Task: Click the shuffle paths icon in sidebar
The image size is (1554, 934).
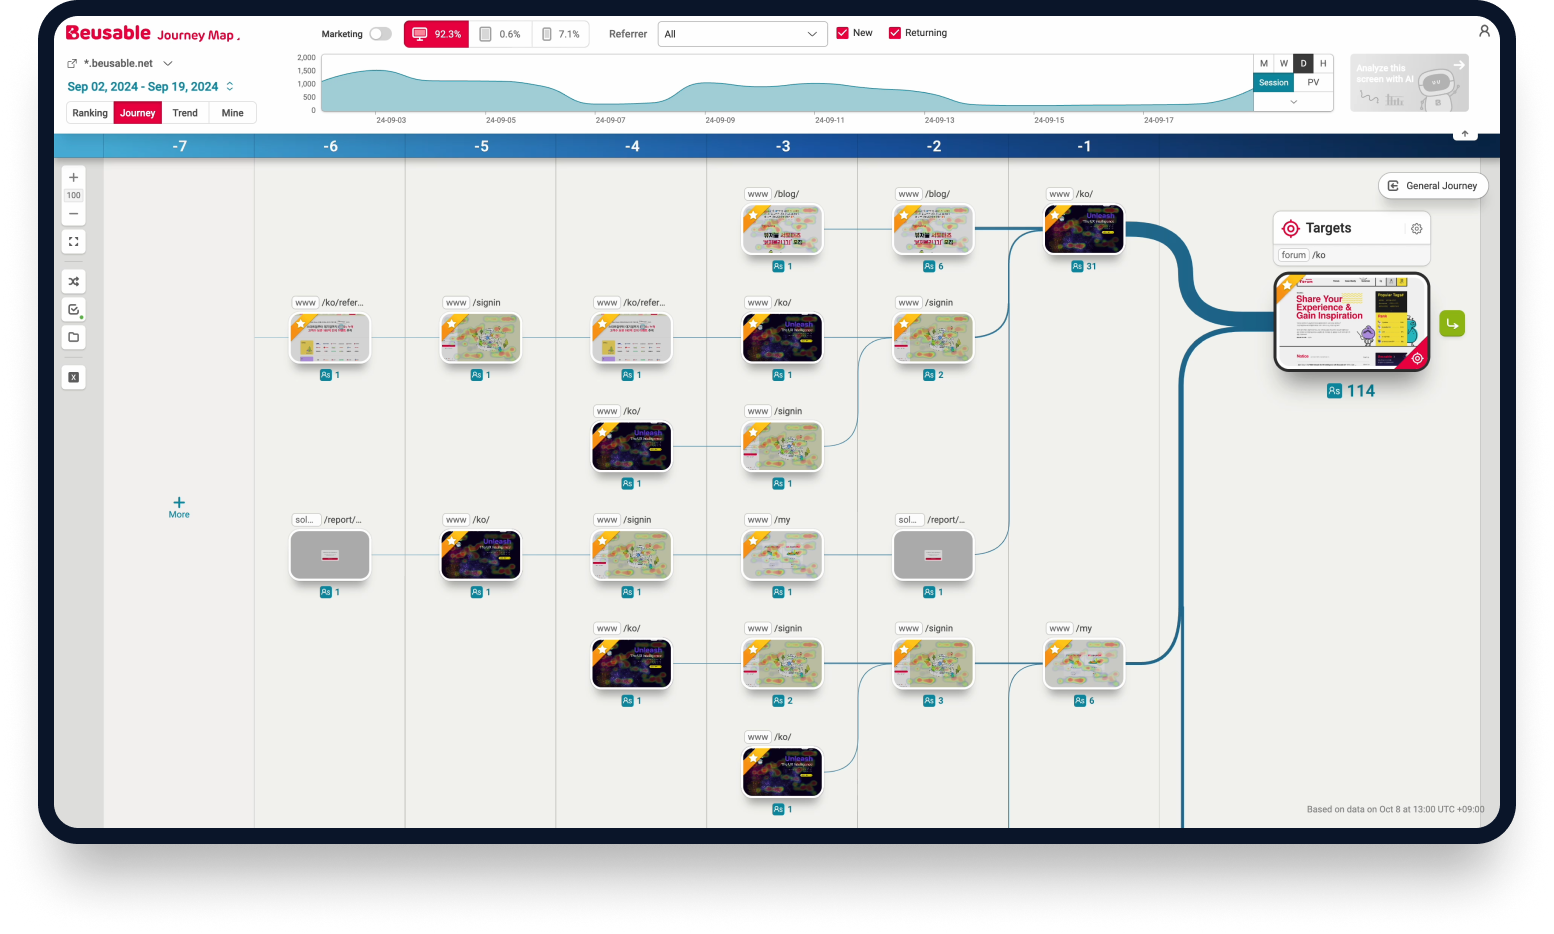Action: tap(73, 281)
